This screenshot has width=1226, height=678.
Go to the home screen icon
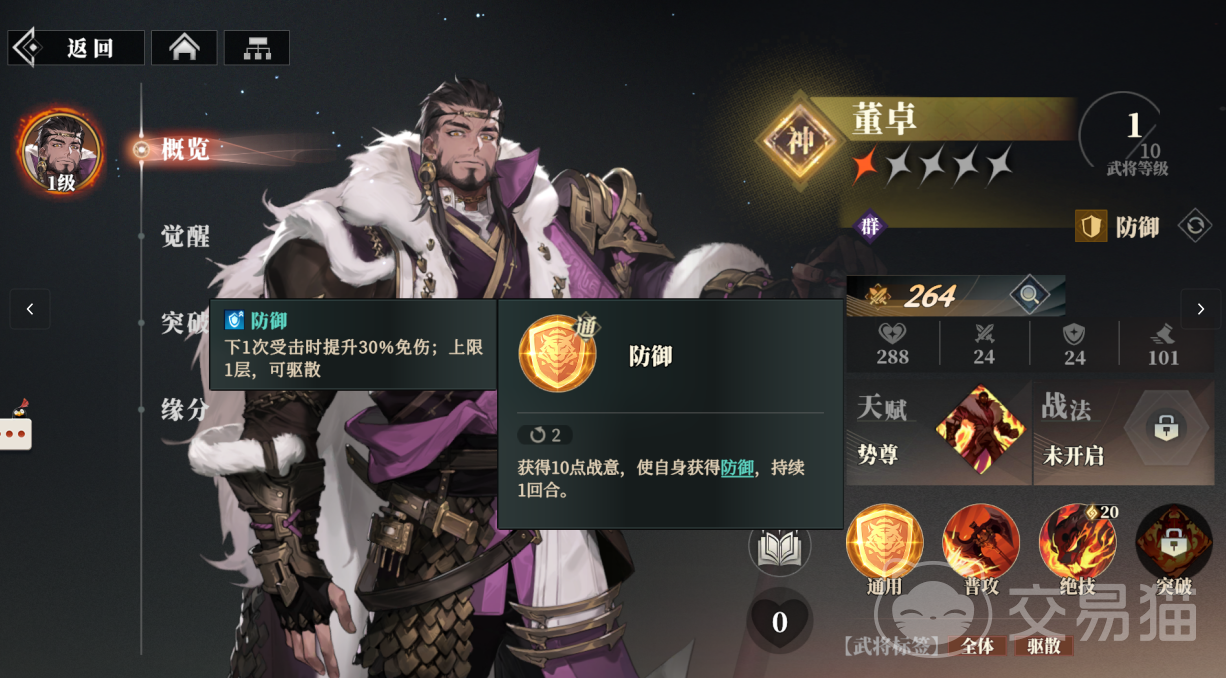pyautogui.click(x=184, y=48)
